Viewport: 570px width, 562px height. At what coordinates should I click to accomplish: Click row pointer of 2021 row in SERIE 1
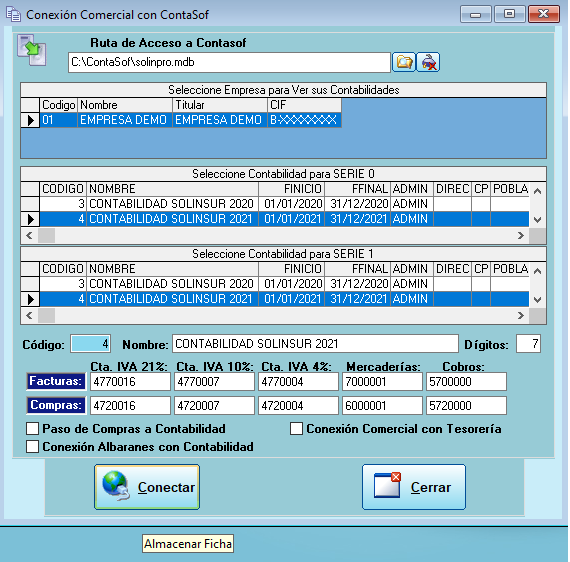click(x=30, y=299)
